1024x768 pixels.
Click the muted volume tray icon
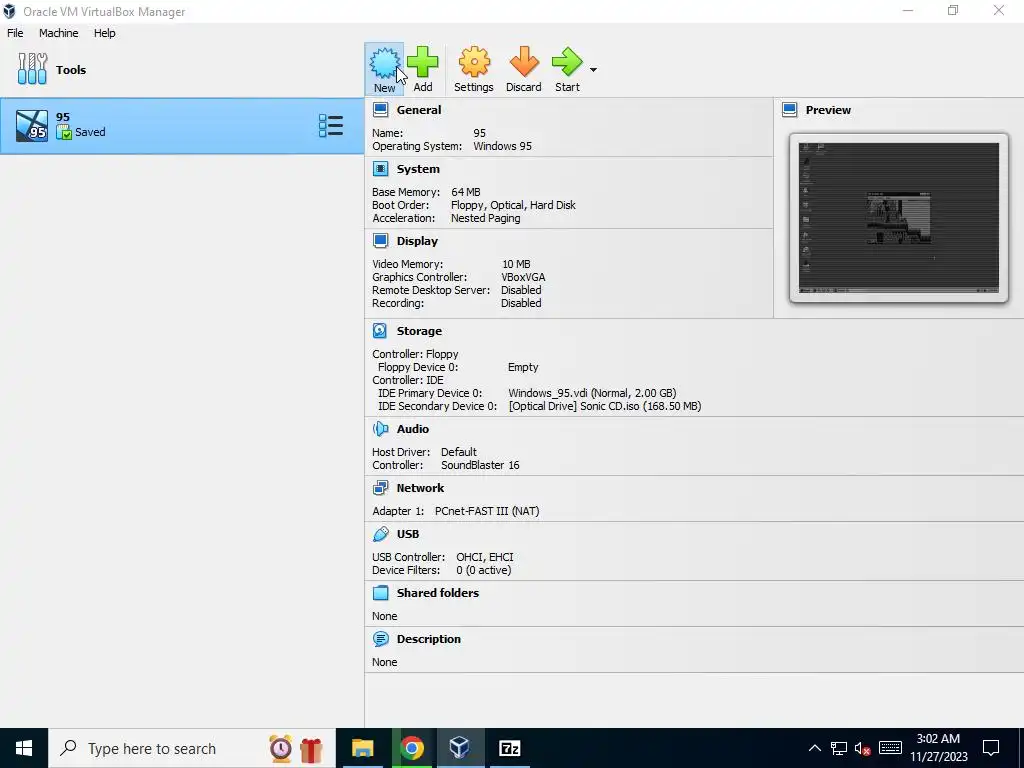tap(863, 748)
